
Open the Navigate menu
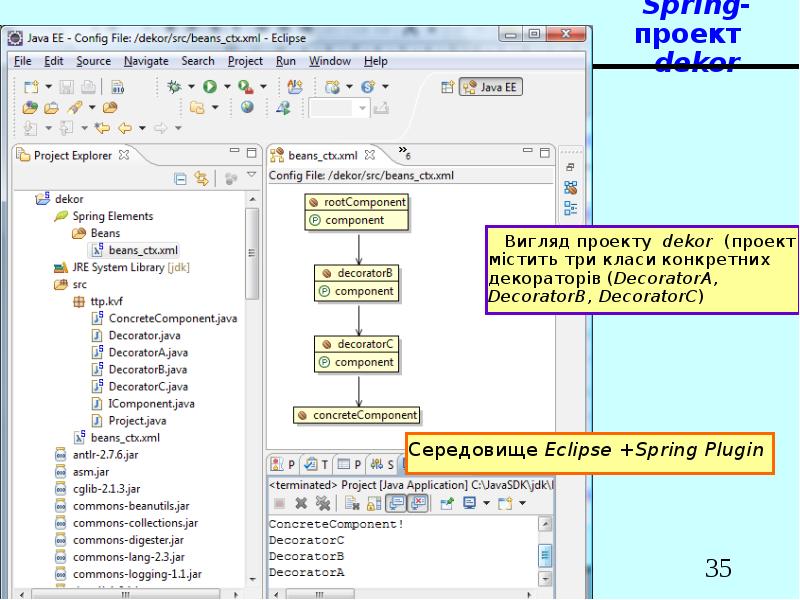[145, 61]
